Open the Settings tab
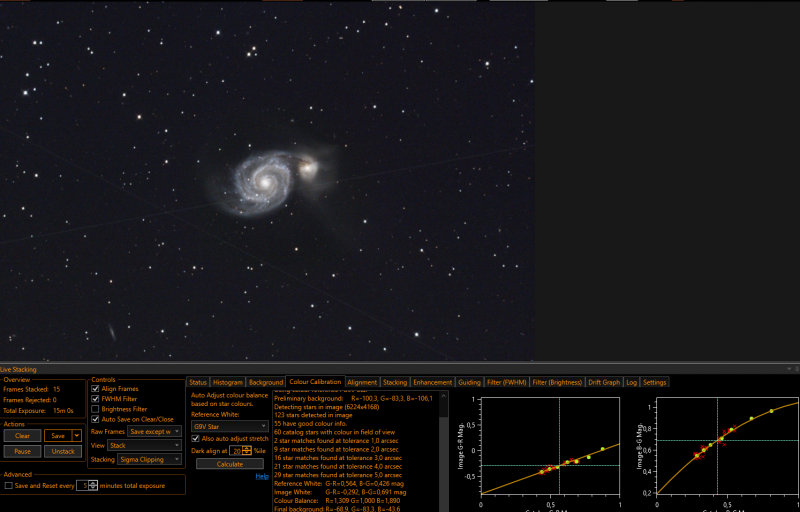Viewport: 800px width, 512px height. click(x=655, y=382)
